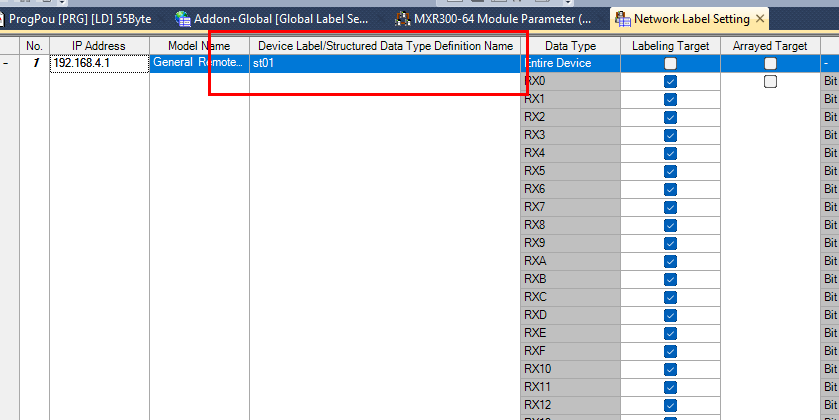839x420 pixels.
Task: Click the Data Type column header
Action: [x=569, y=46]
